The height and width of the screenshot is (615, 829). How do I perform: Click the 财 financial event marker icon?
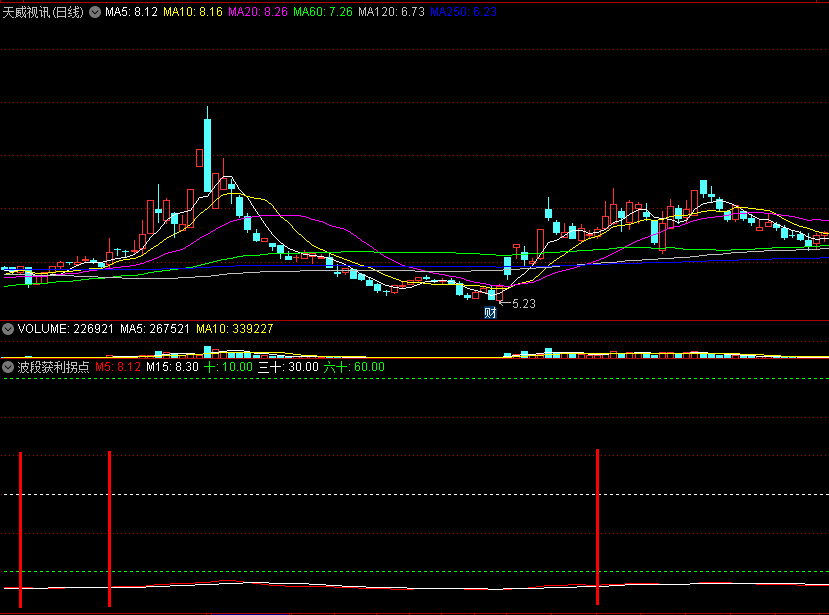click(490, 313)
